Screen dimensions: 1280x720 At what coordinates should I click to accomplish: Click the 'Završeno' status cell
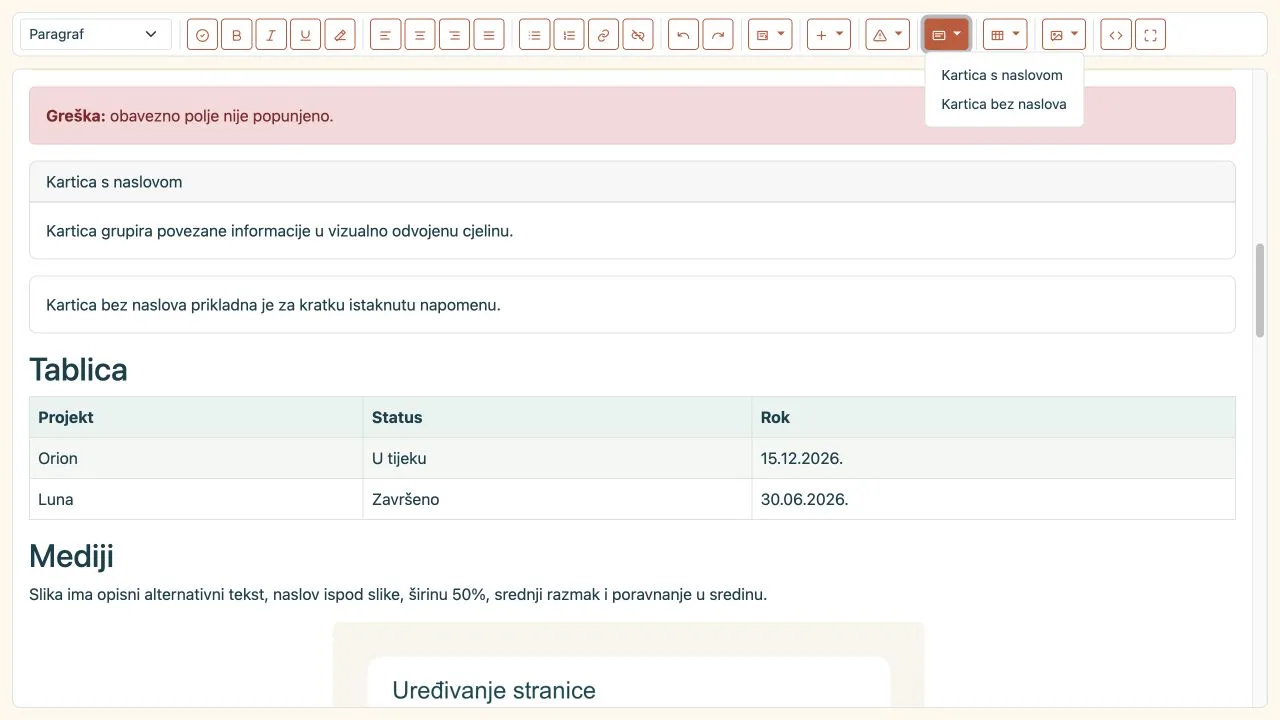pyautogui.click(x=557, y=499)
